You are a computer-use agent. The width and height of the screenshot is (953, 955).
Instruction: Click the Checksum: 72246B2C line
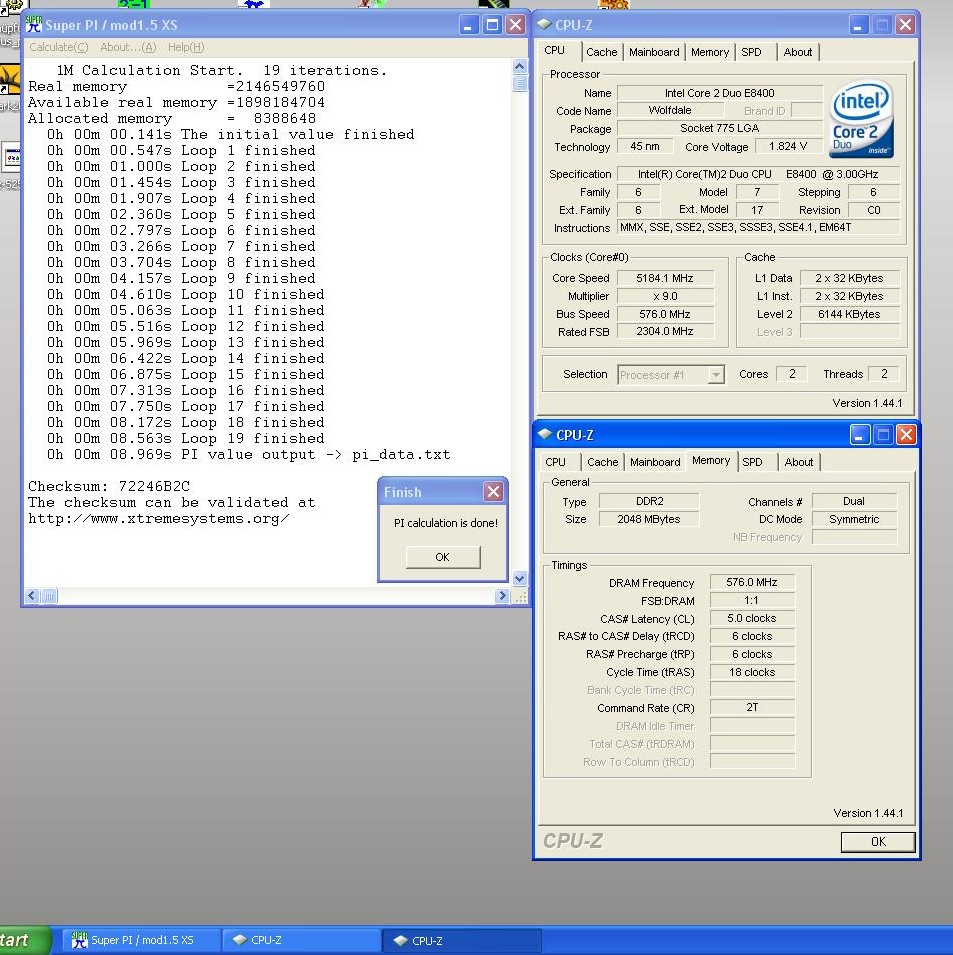109,486
